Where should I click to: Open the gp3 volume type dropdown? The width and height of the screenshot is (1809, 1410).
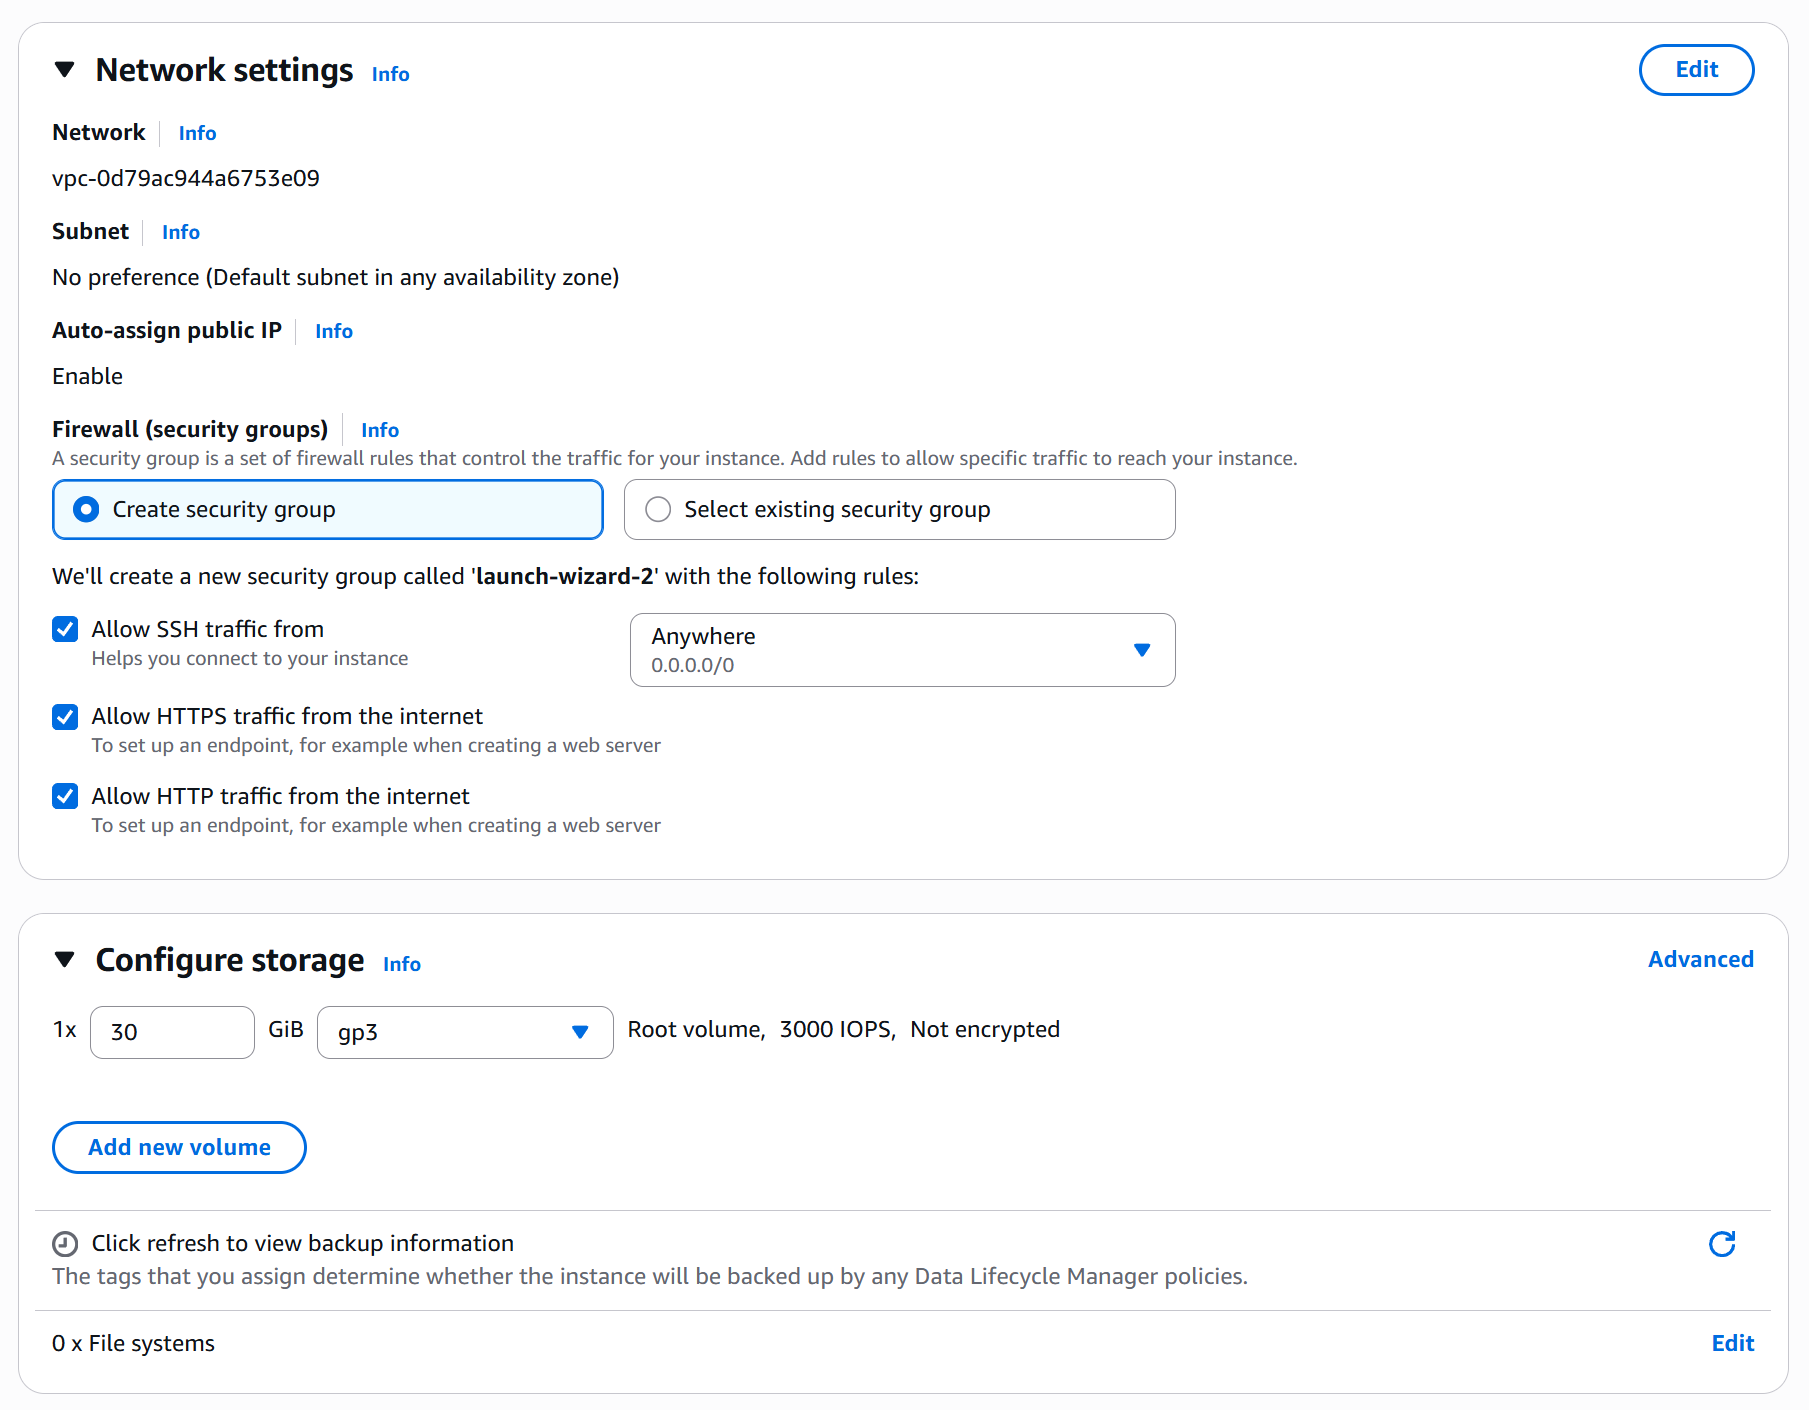pyautogui.click(x=464, y=1032)
